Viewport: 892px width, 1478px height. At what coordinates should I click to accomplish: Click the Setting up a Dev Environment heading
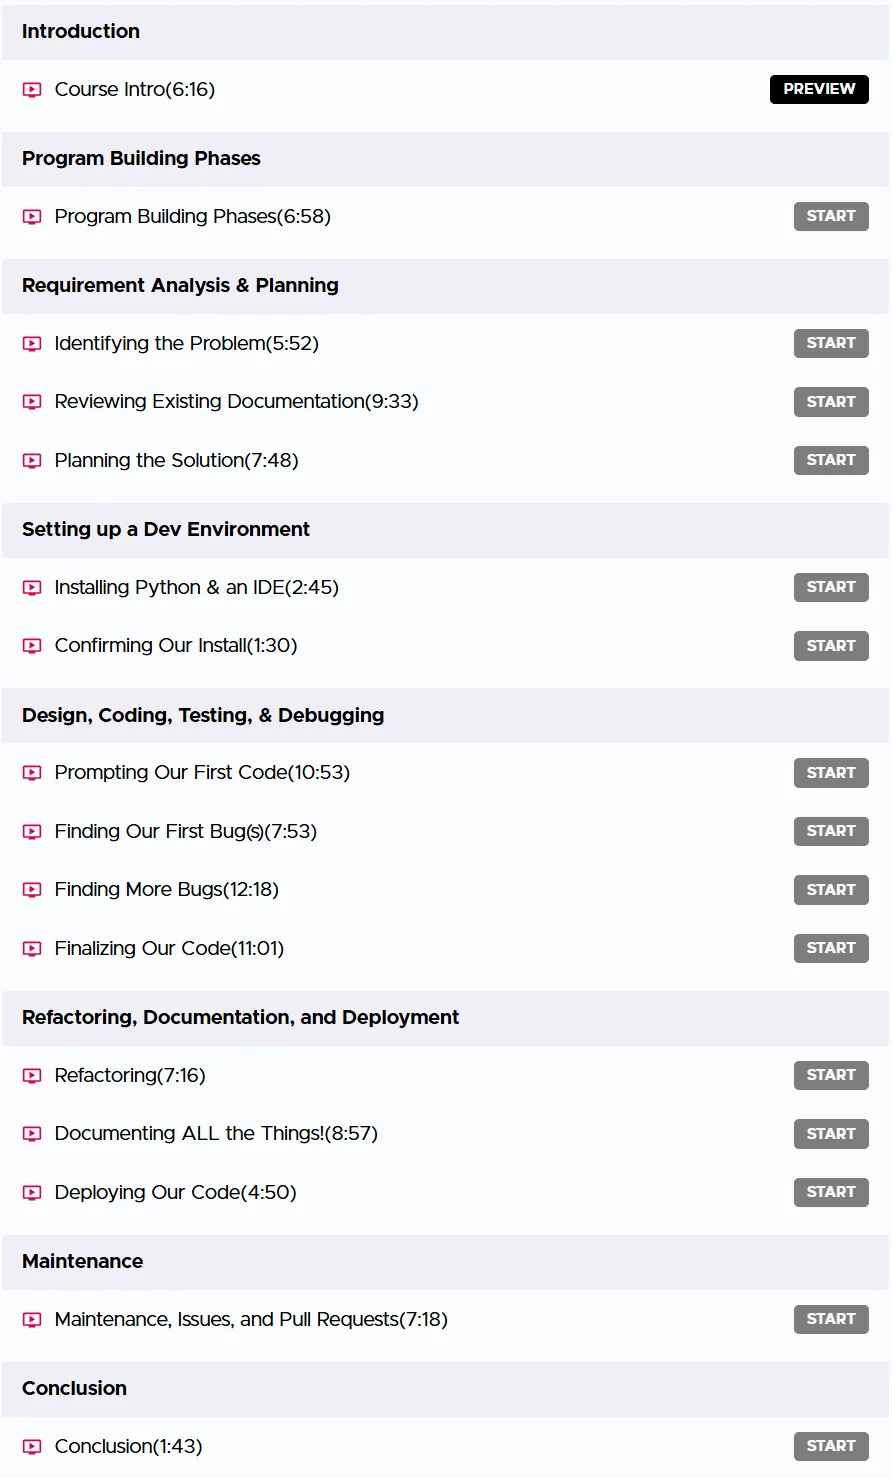(x=166, y=530)
